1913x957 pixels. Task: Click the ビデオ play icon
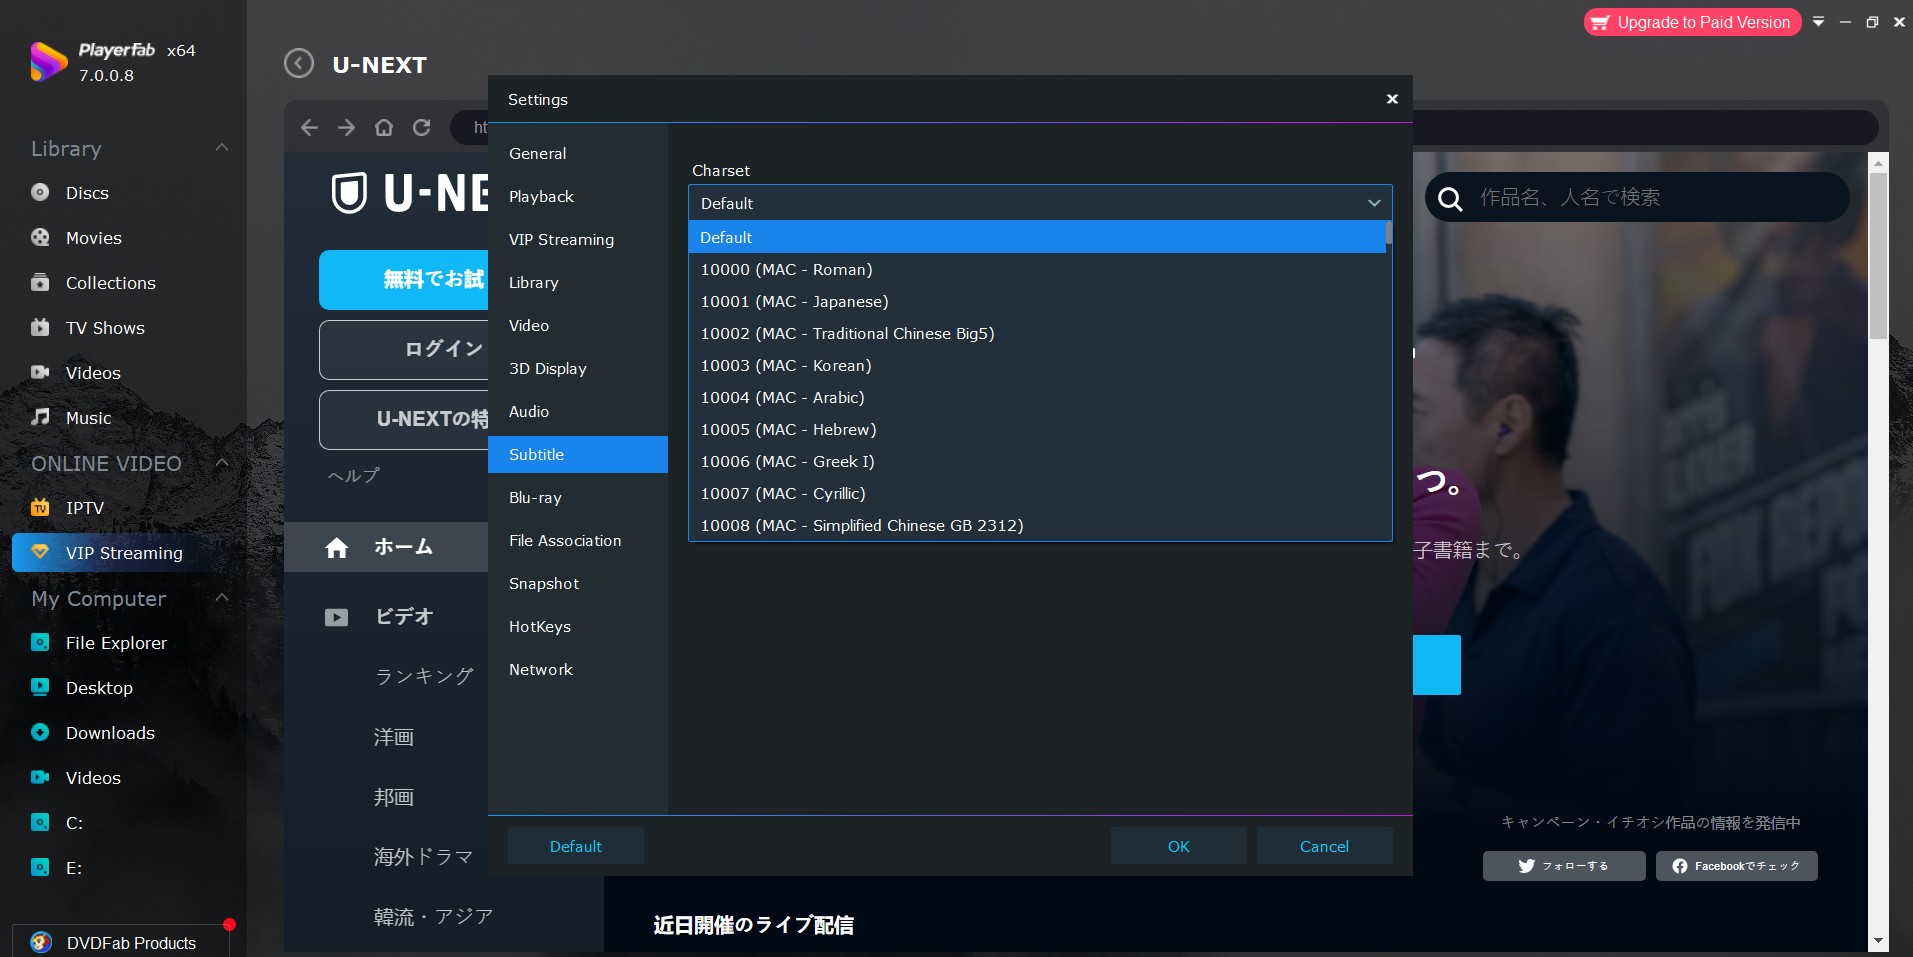[337, 617]
